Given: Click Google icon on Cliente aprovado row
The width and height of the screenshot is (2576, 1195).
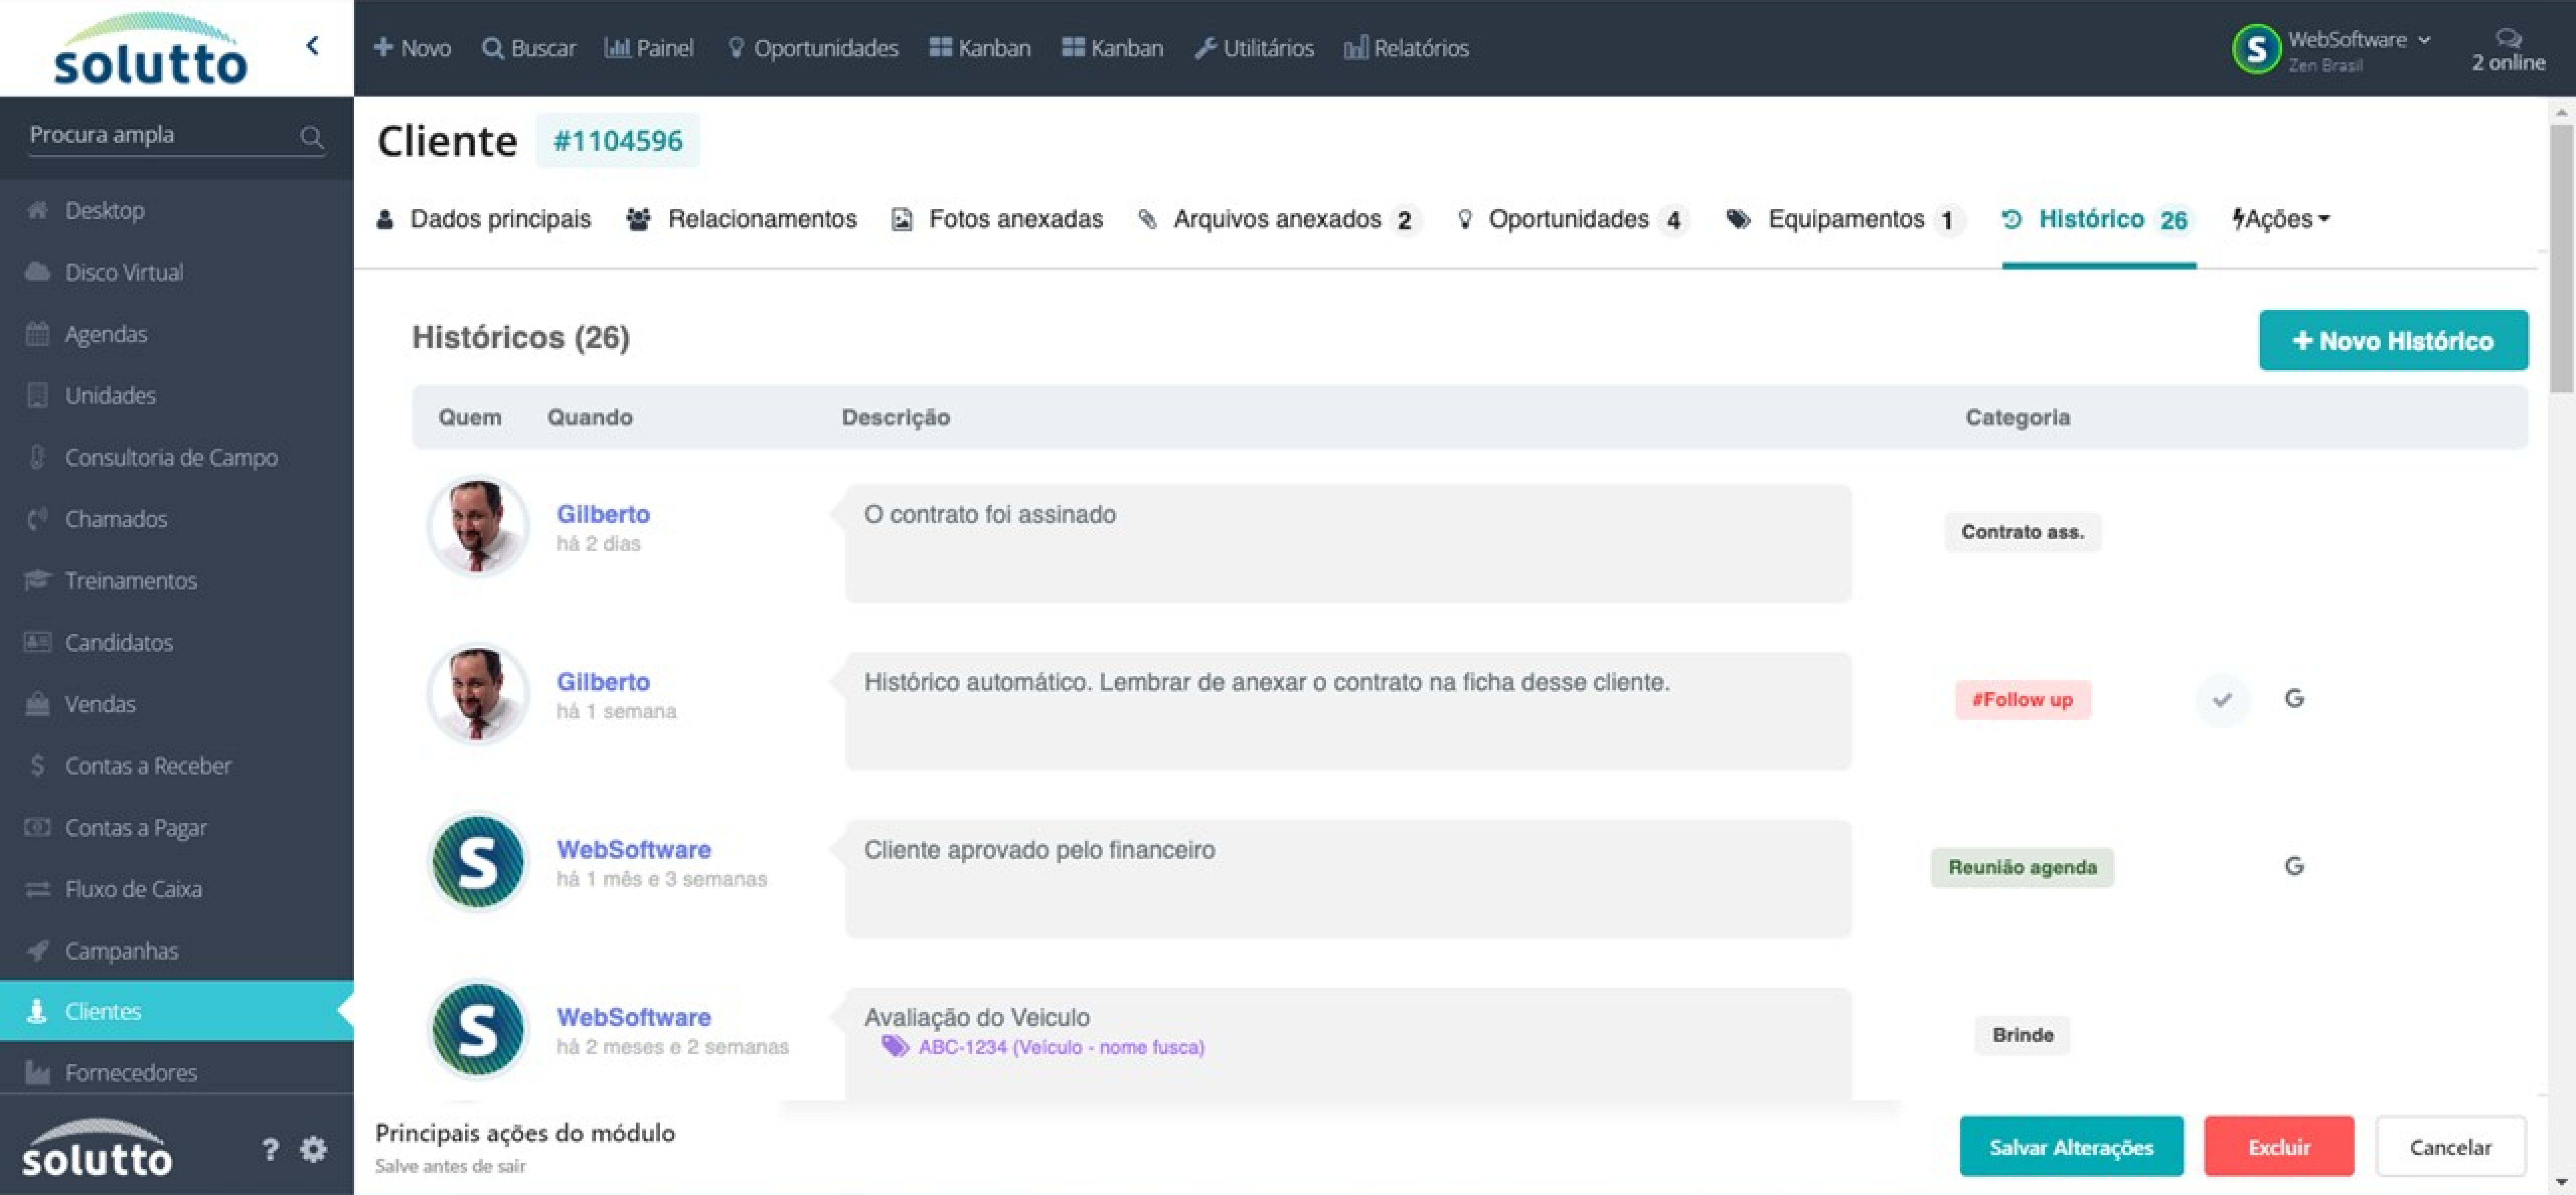Looking at the screenshot, I should point(2294,866).
